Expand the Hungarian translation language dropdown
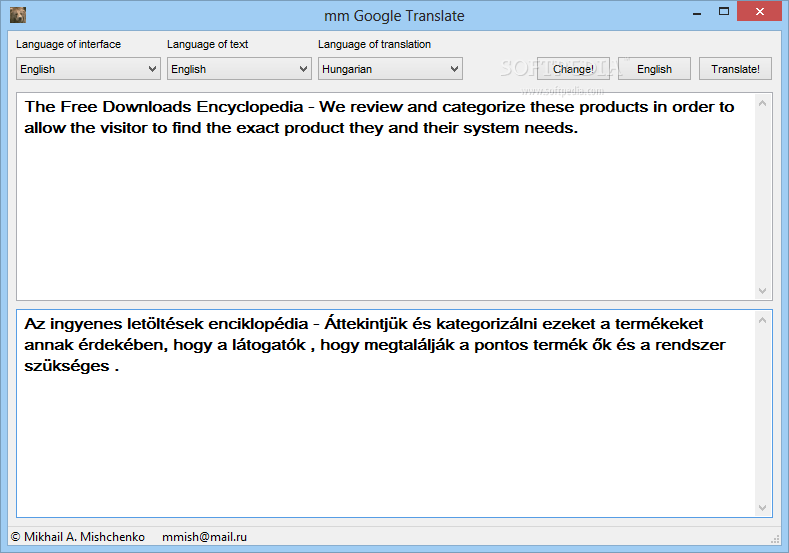The height and width of the screenshot is (553, 789). (x=390, y=69)
